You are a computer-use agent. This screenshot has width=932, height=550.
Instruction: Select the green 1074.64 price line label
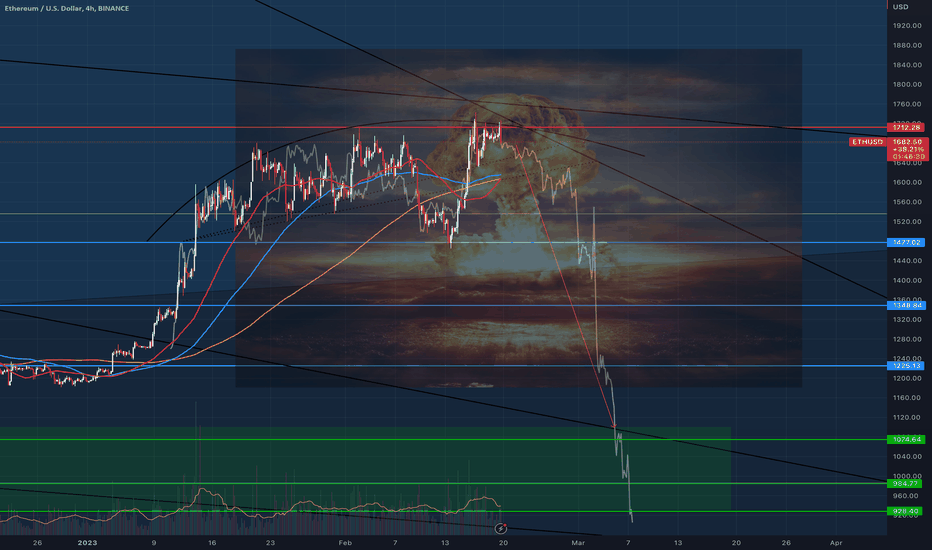pyautogui.click(x=906, y=439)
